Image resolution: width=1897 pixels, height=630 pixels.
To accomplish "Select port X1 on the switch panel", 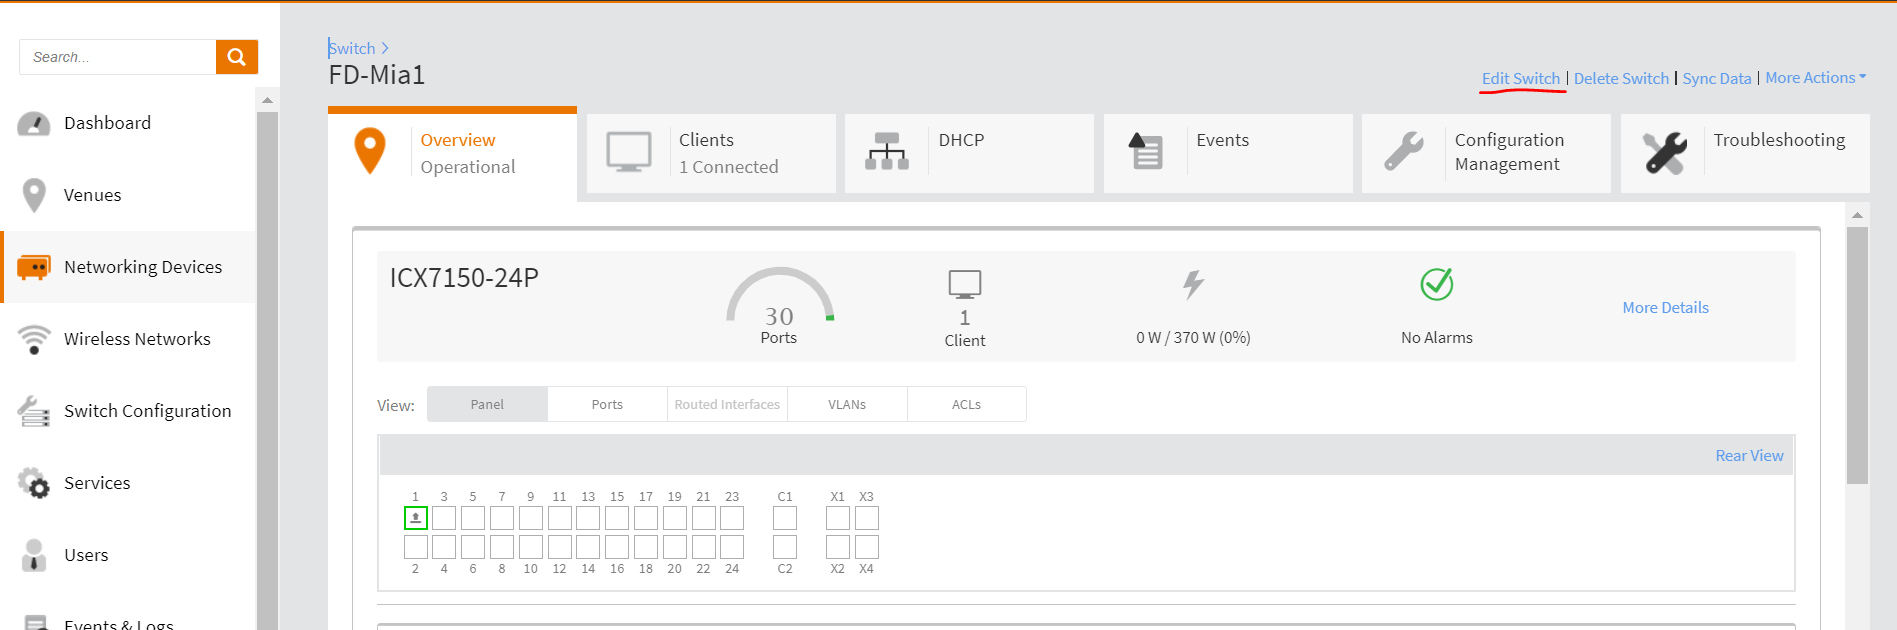I will click(x=838, y=518).
